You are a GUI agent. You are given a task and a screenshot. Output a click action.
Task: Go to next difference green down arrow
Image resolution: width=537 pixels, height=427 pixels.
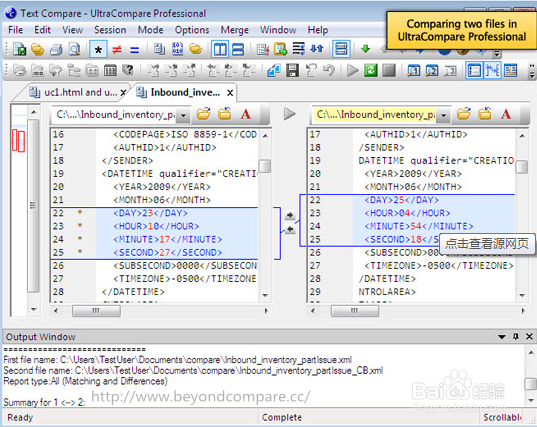click(365, 49)
